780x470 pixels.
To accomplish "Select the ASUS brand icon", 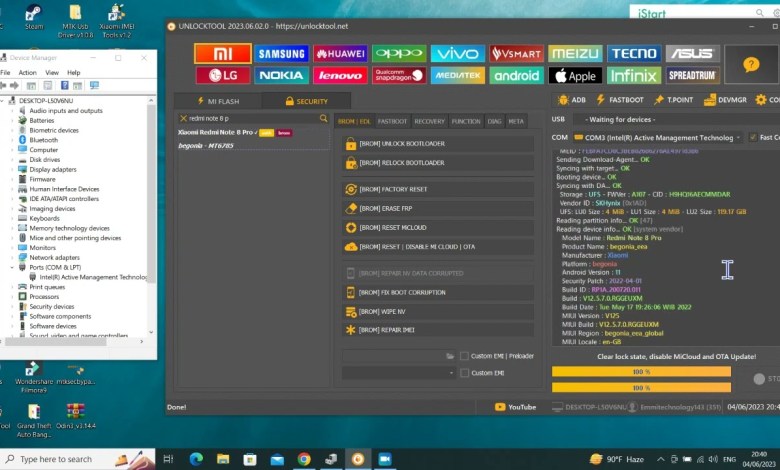I will (x=692, y=53).
